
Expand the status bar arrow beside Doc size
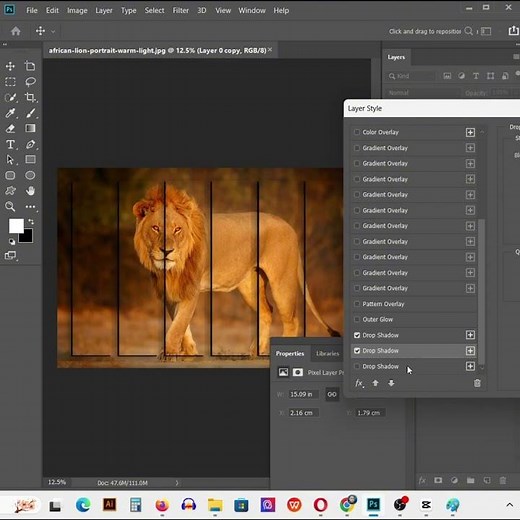[177, 483]
